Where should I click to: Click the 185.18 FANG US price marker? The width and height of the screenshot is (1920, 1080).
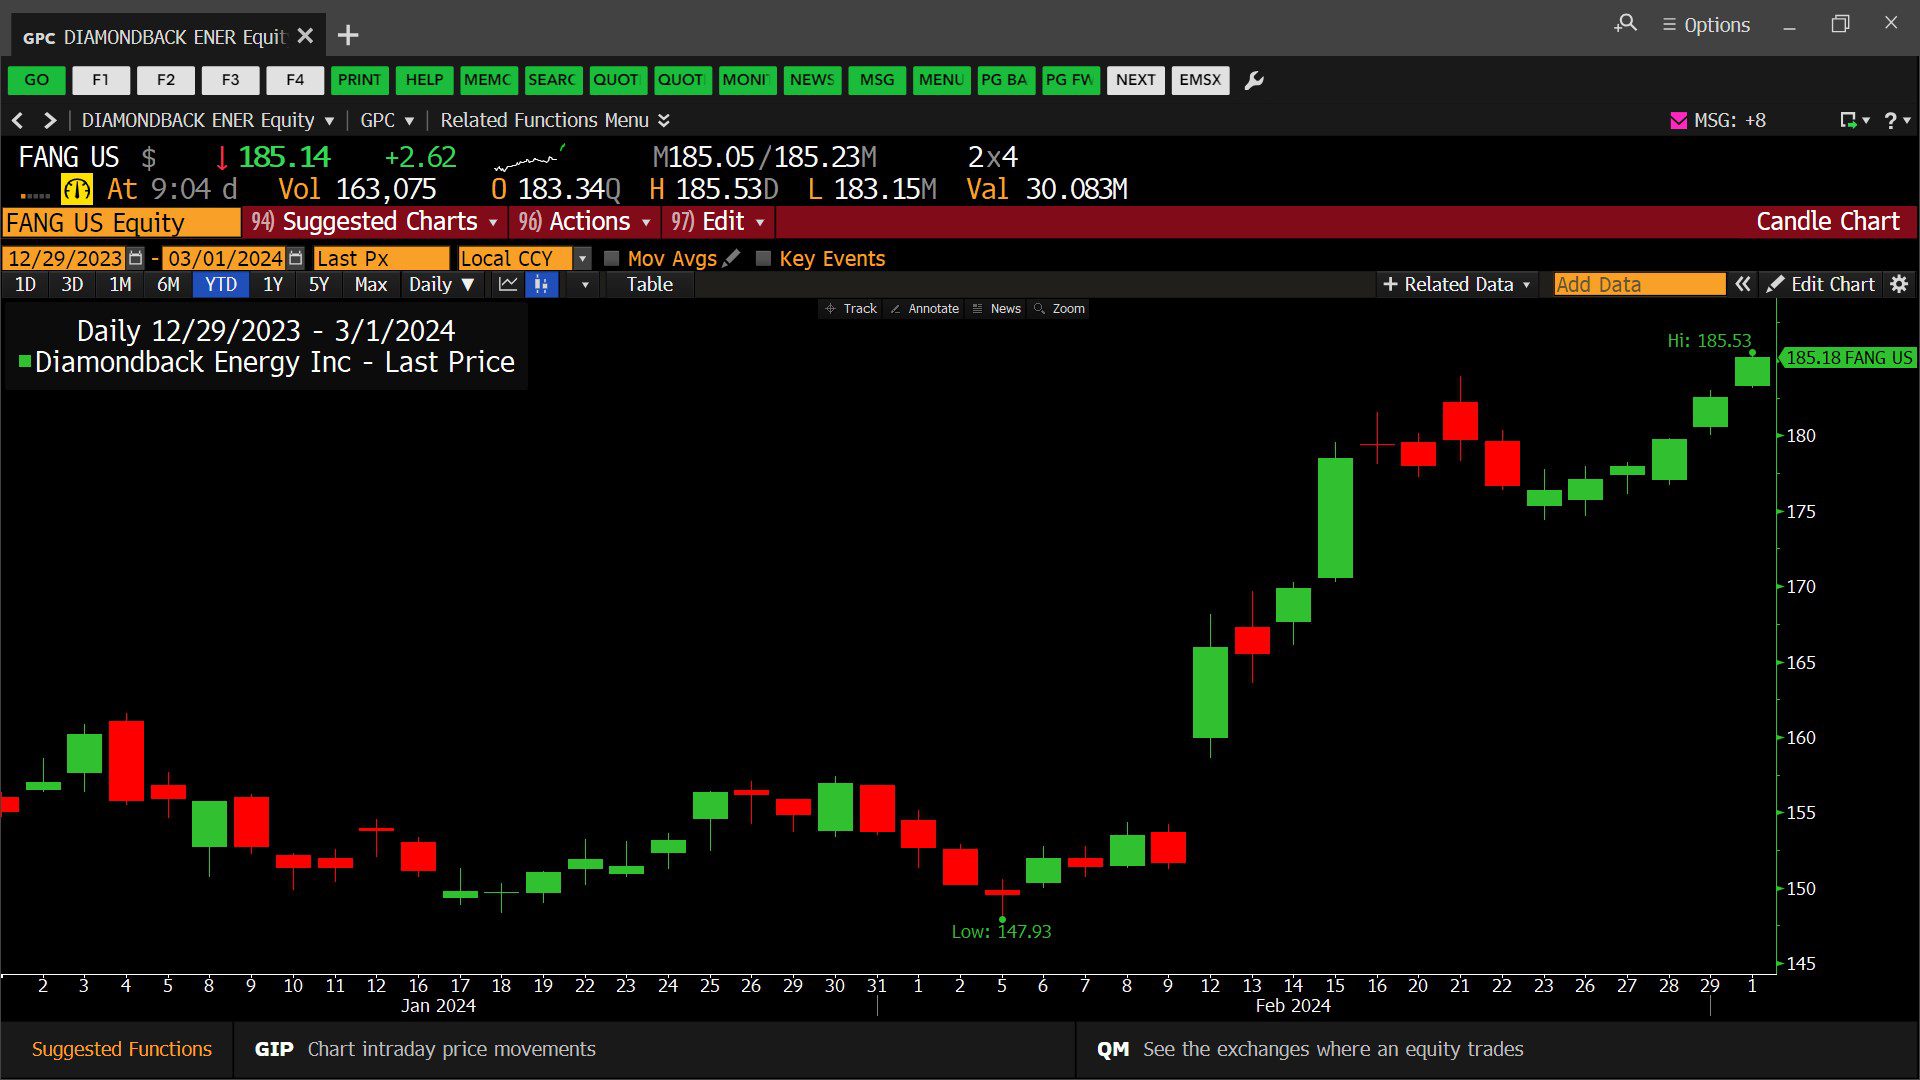[1848, 358]
